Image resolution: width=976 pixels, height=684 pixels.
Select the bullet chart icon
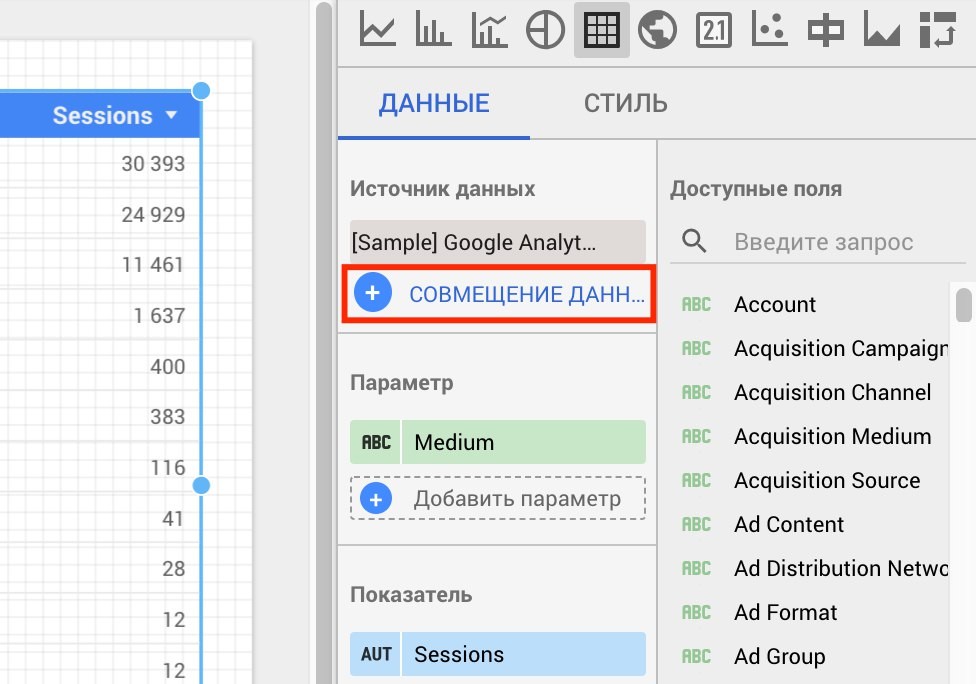coord(825,30)
